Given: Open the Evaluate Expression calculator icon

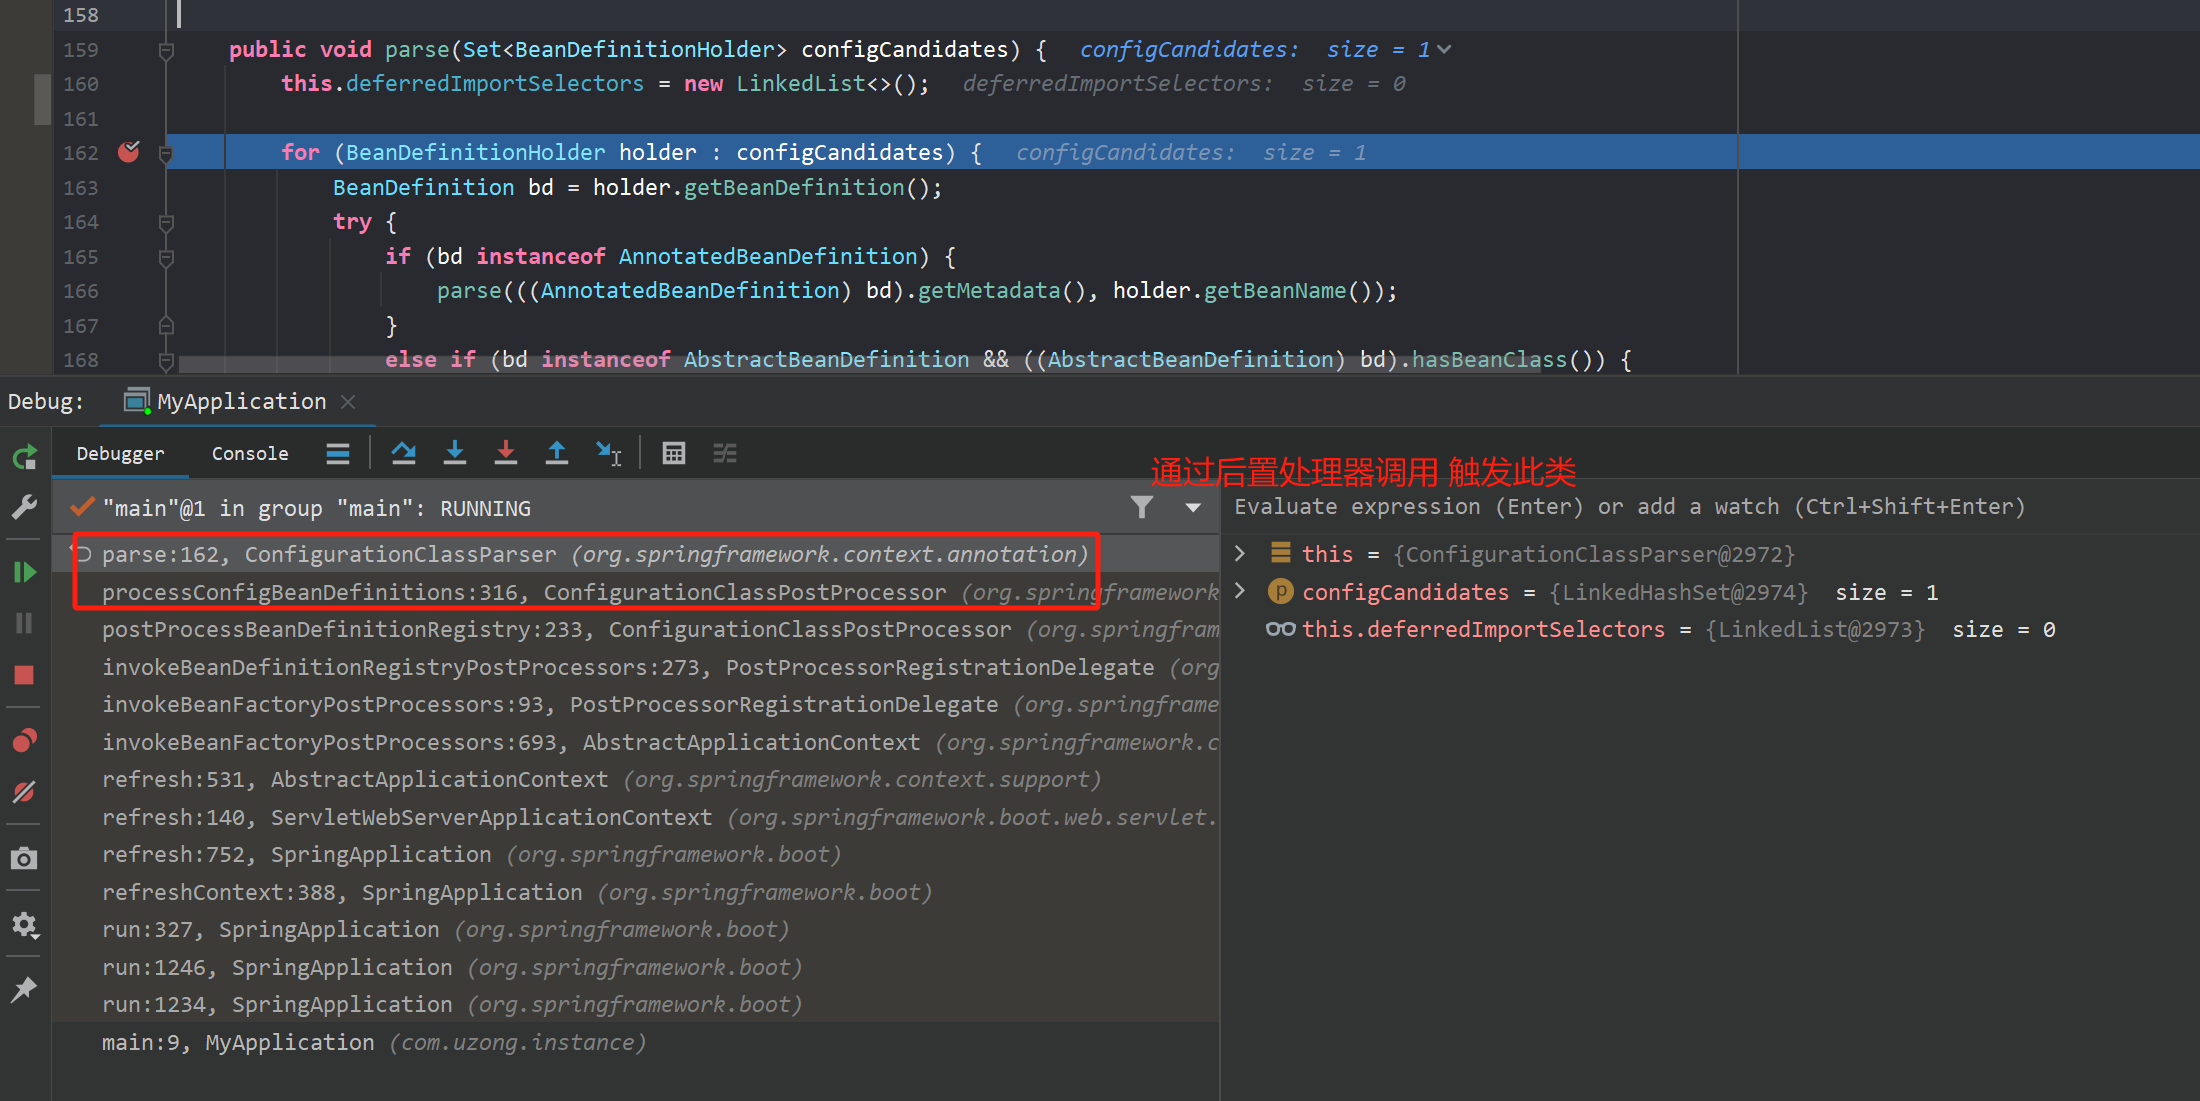Looking at the screenshot, I should pyautogui.click(x=674, y=453).
